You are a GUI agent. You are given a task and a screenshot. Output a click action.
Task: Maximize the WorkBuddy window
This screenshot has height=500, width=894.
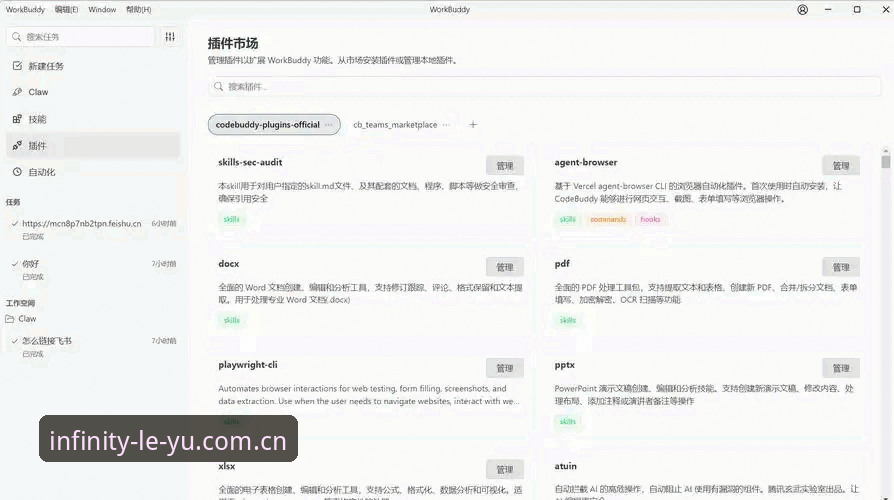click(856, 10)
